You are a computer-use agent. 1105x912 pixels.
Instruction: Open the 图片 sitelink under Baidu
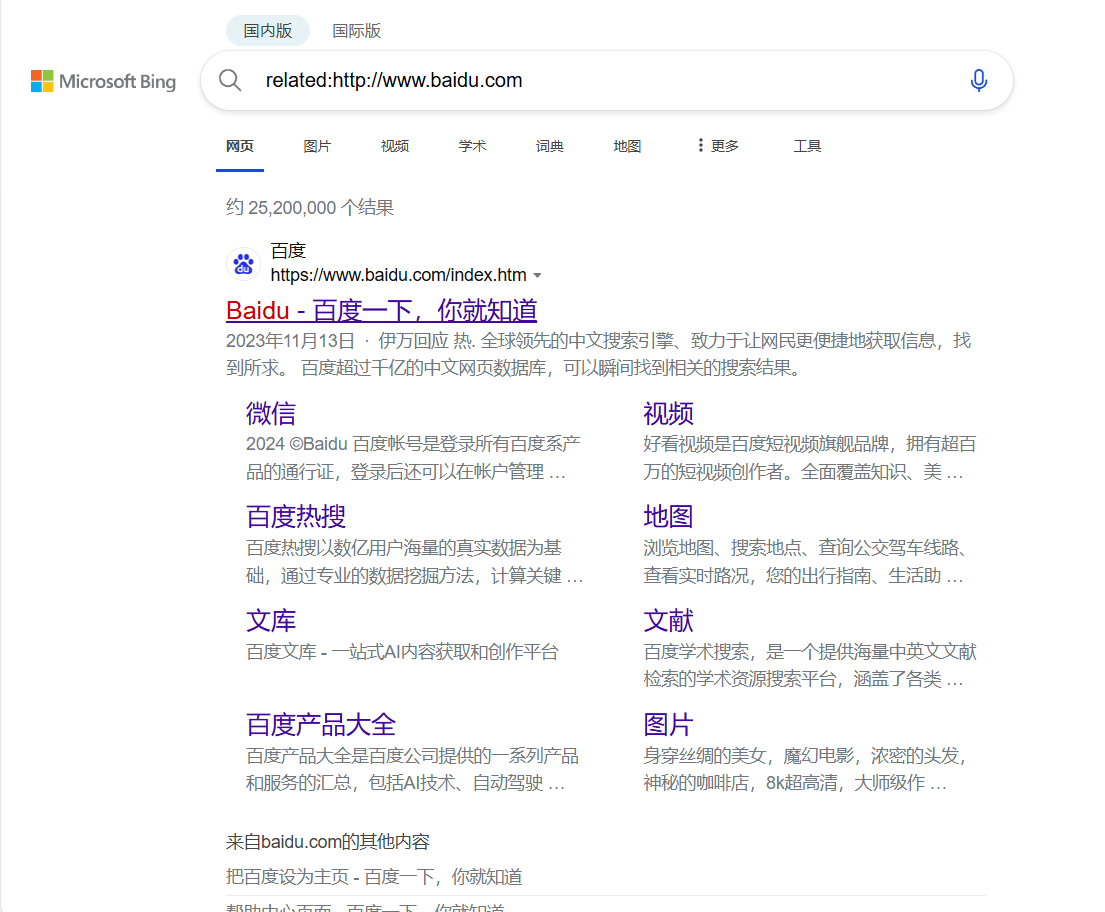668,725
